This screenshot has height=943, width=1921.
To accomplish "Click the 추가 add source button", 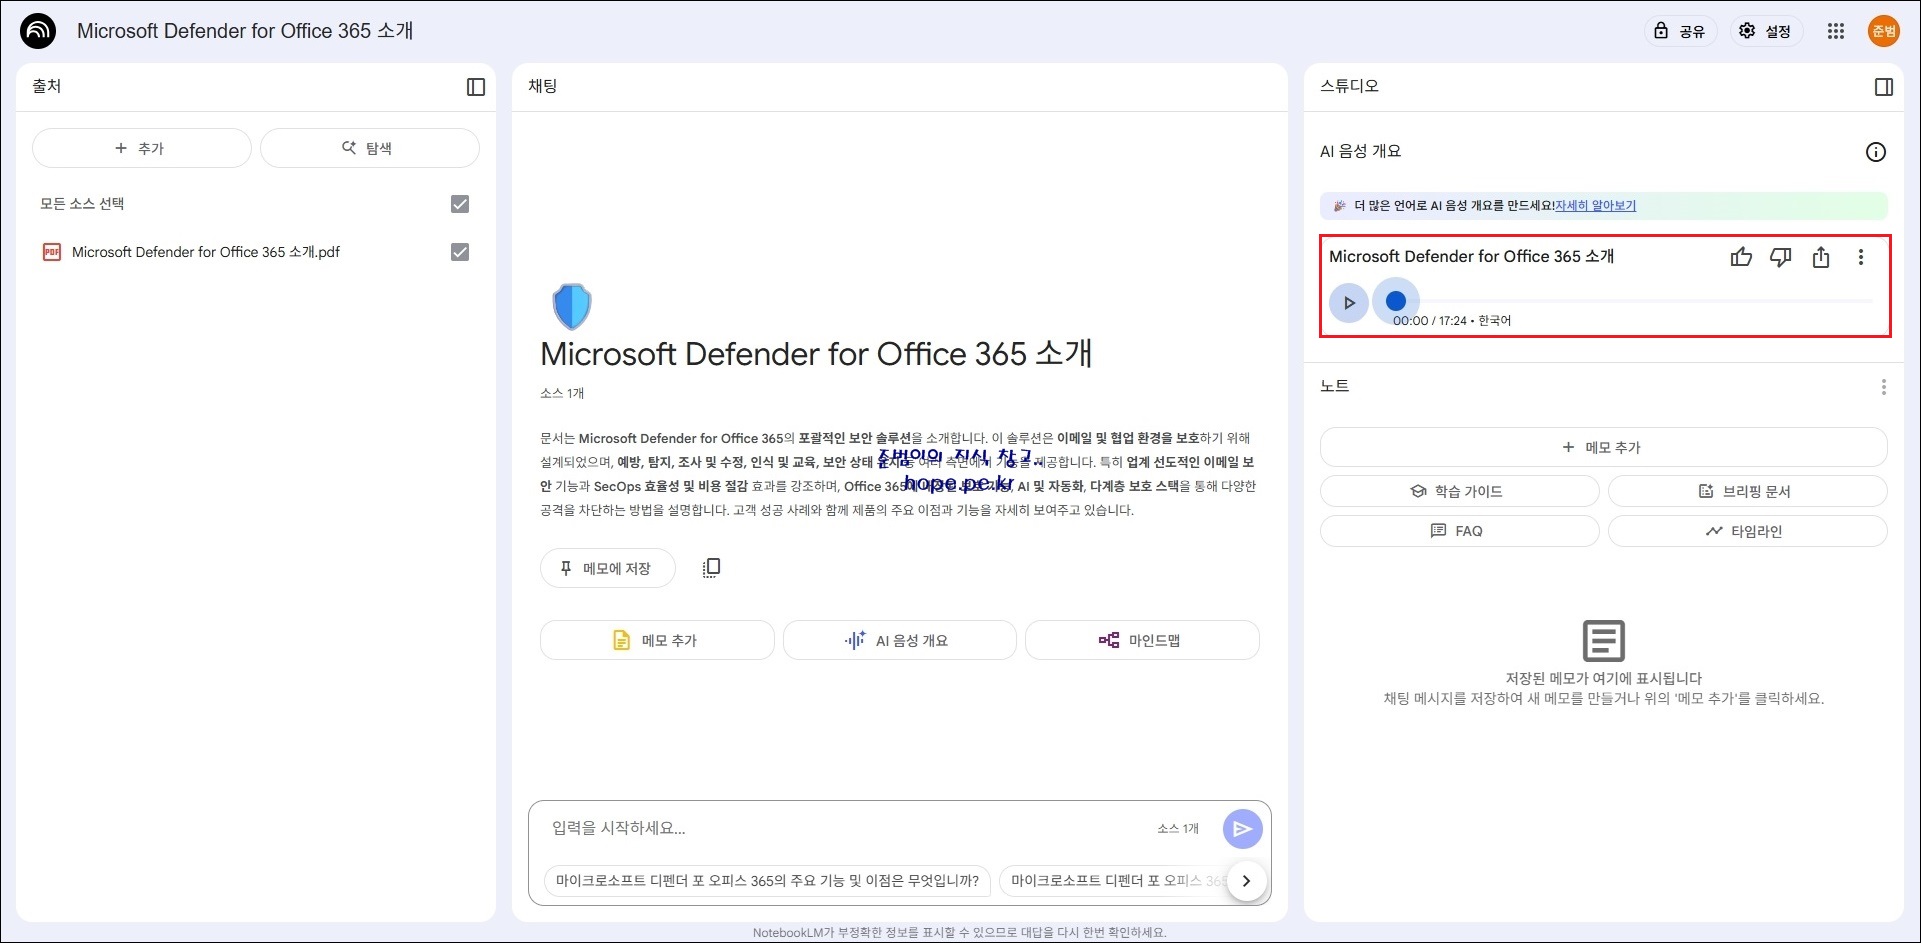I will (x=142, y=148).
